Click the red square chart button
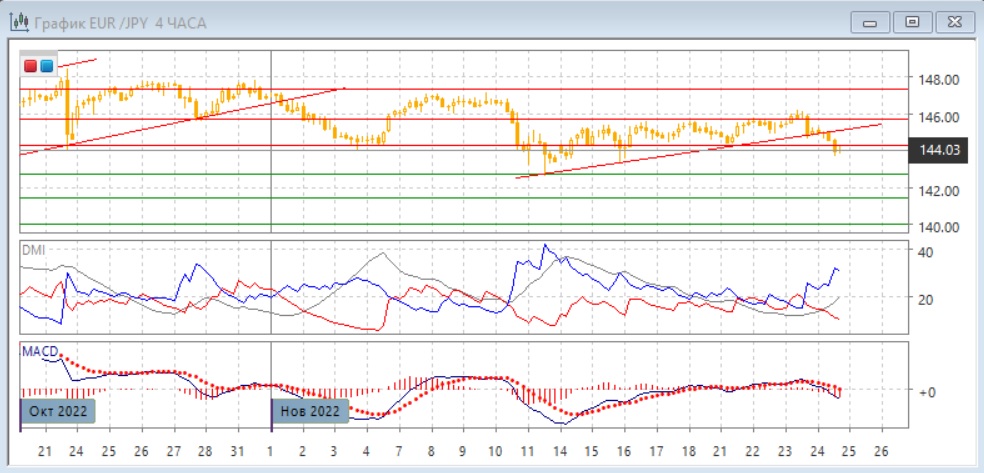 point(31,66)
